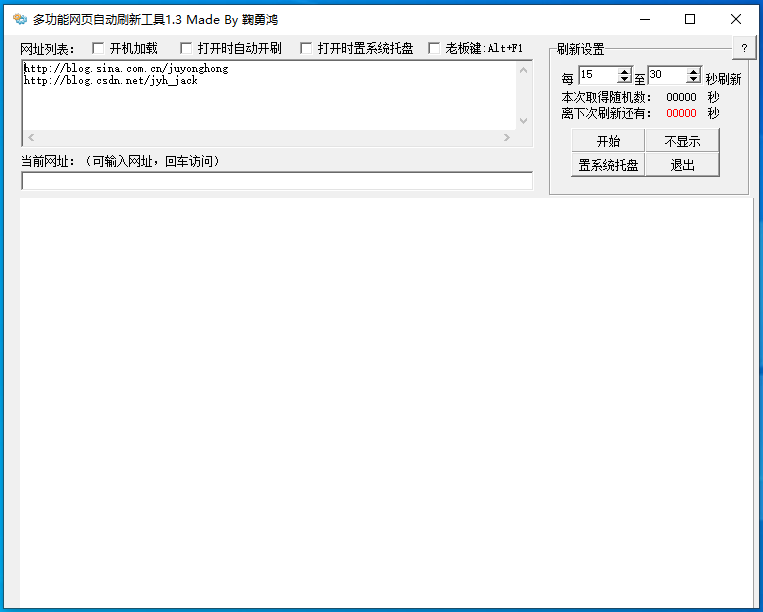Click the 网址列表 label
The image size is (763, 612).
(47, 49)
